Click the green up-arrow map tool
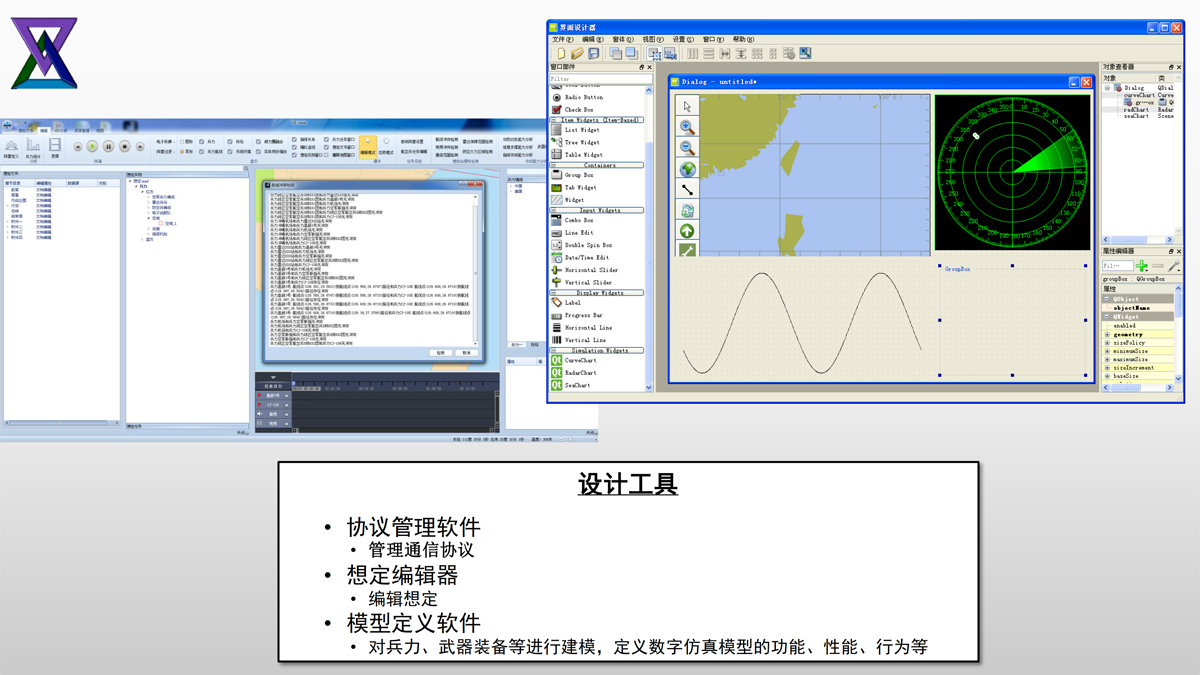Image resolution: width=1200 pixels, height=675 pixels. [x=687, y=231]
